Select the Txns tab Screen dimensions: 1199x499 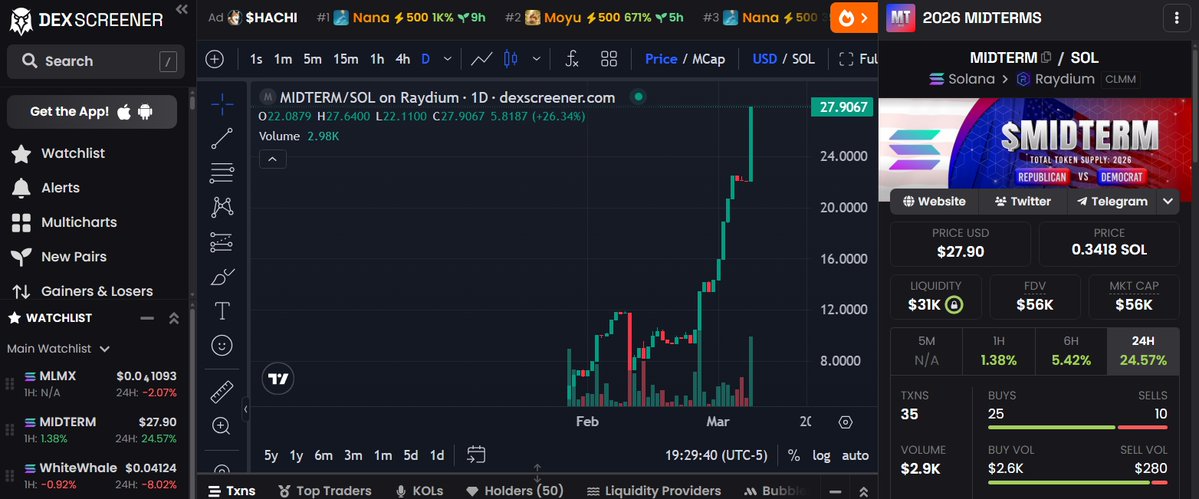pyautogui.click(x=231, y=491)
